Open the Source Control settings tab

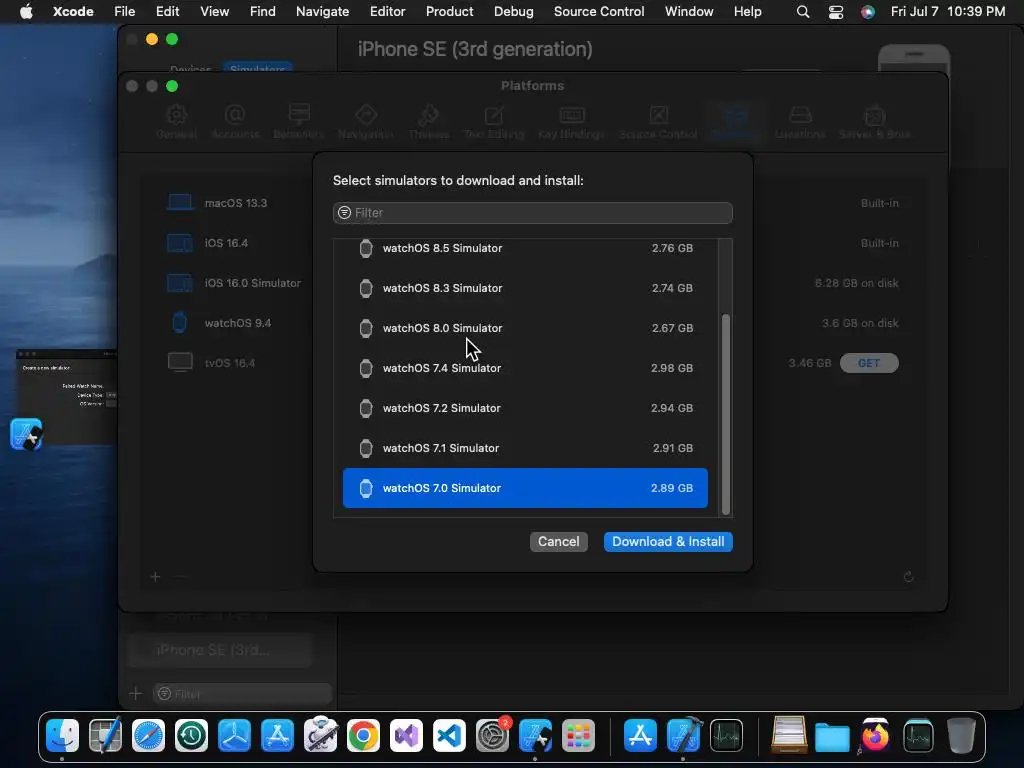pos(658,122)
